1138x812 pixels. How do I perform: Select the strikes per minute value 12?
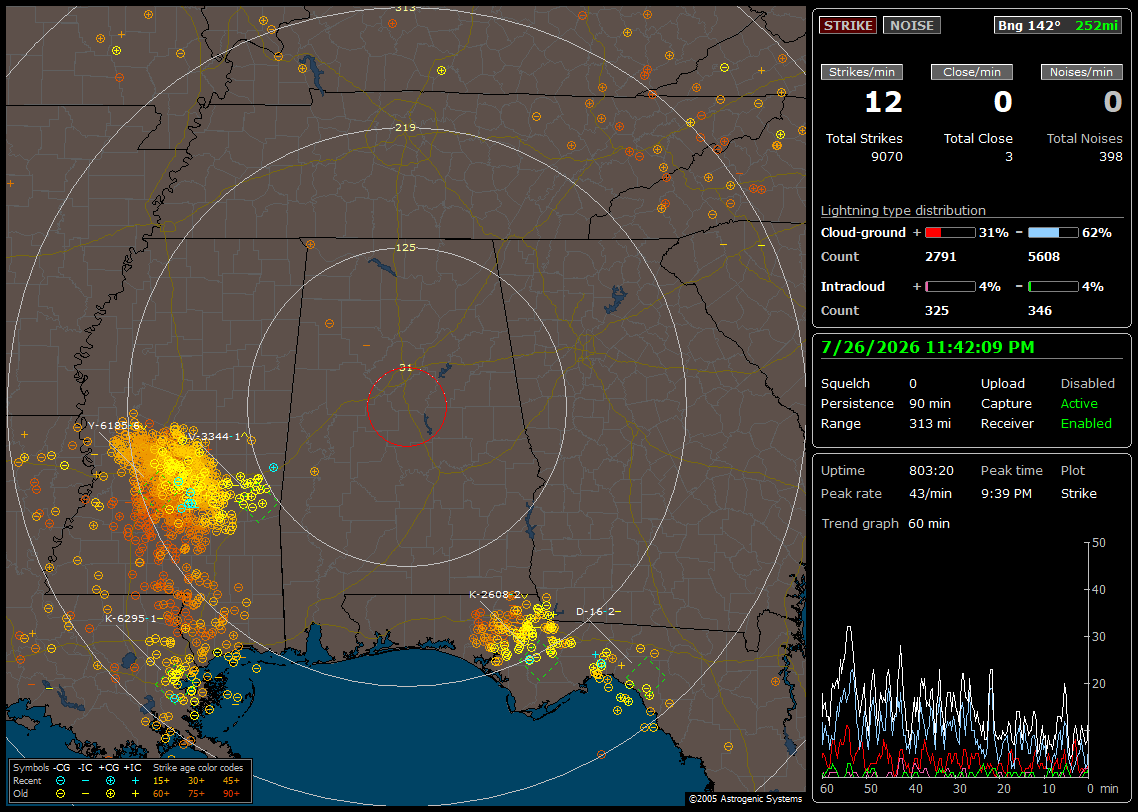click(883, 102)
